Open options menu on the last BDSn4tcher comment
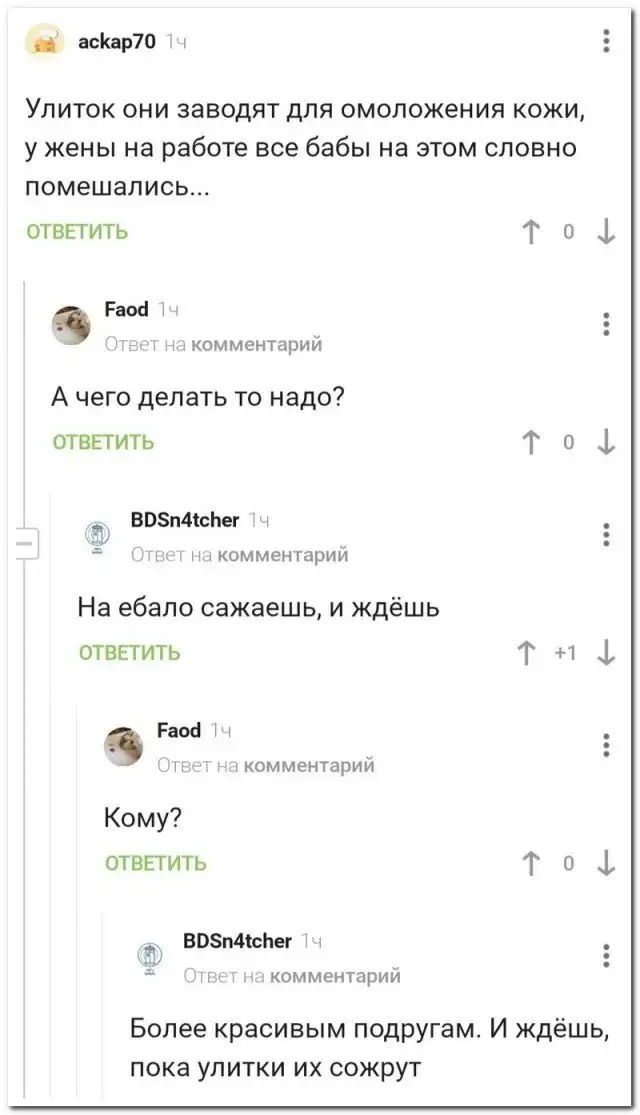This screenshot has width=640, height=1115. coord(606,955)
